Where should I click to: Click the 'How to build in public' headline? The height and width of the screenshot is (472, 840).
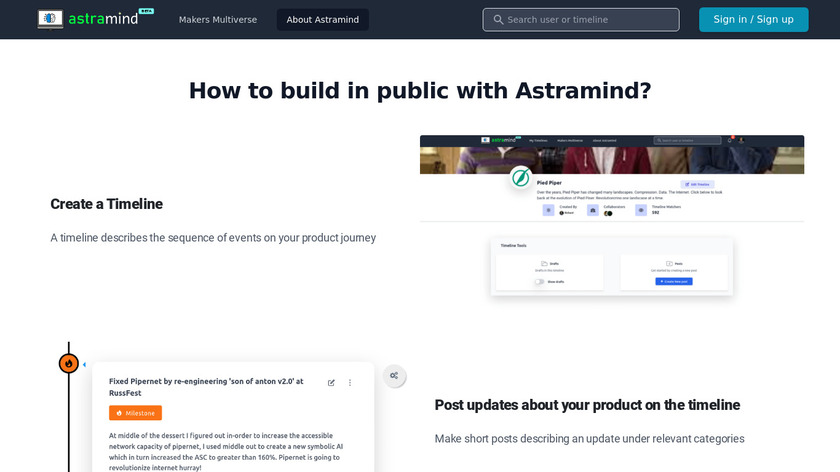[420, 91]
